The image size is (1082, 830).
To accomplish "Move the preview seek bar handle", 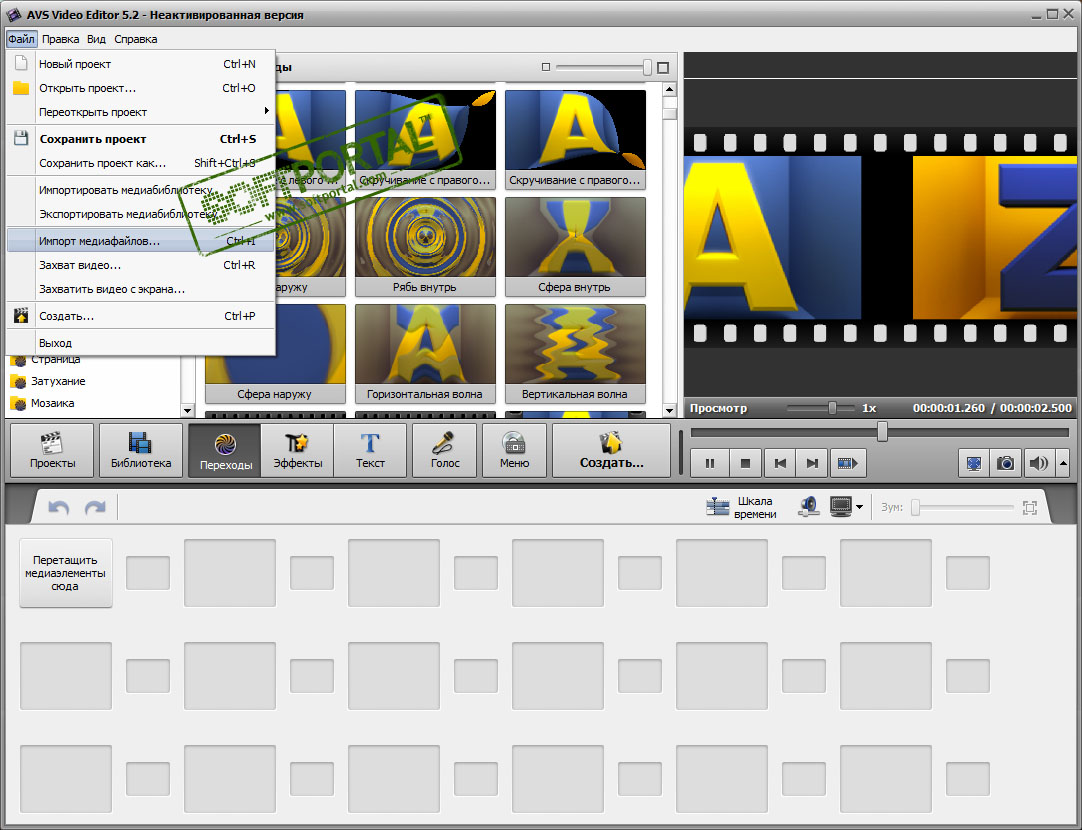I will click(882, 432).
